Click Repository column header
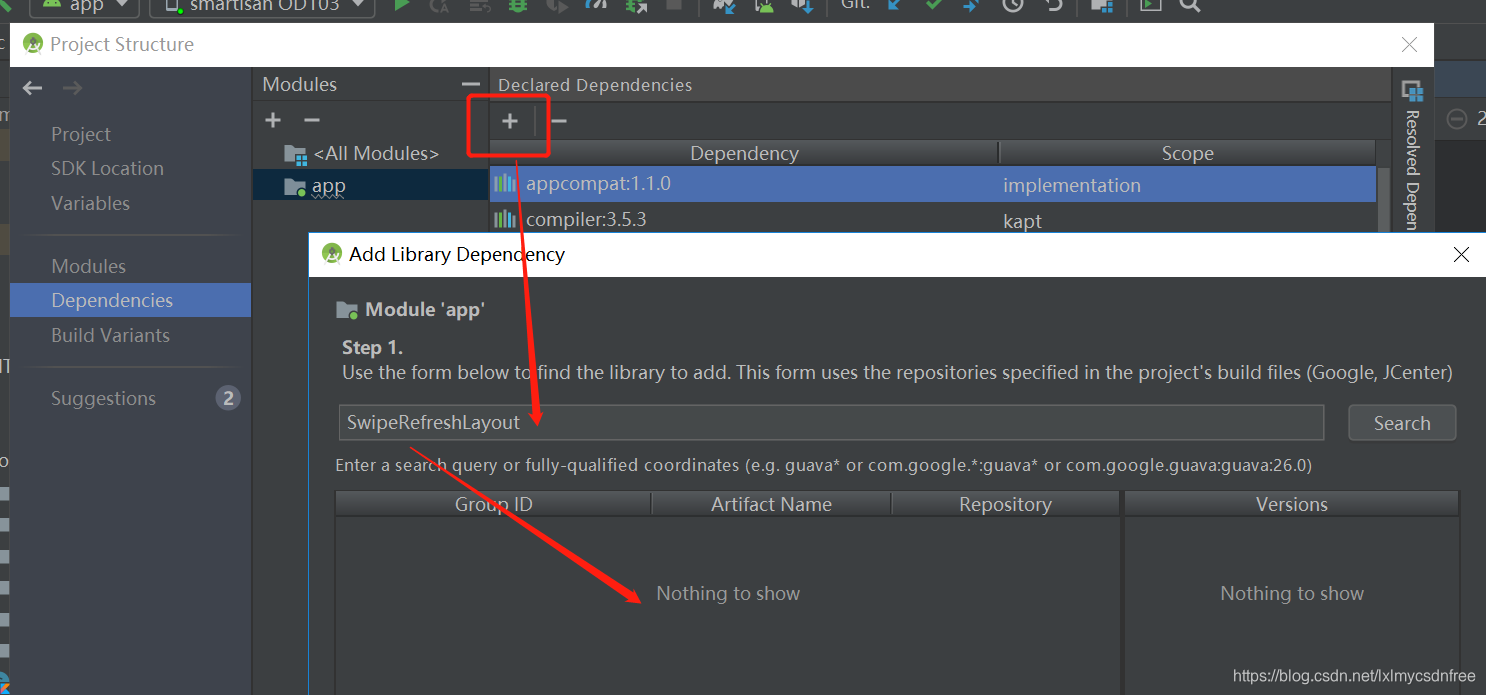This screenshot has height=695, width=1486. (x=1005, y=504)
